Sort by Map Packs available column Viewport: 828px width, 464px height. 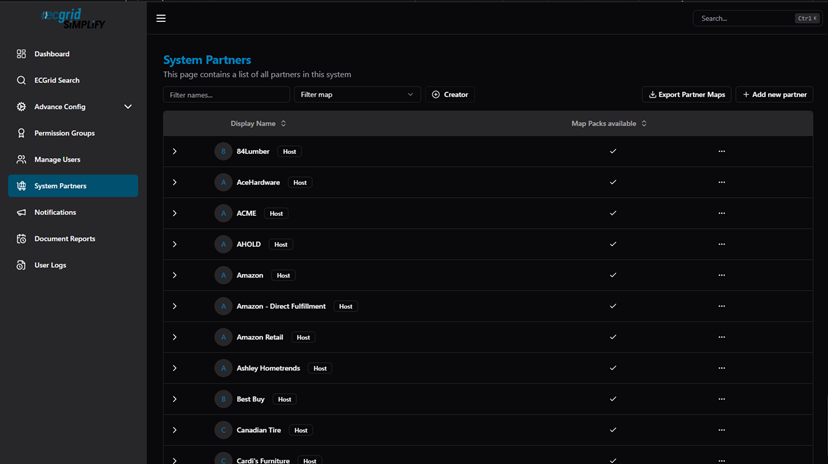[609, 124]
